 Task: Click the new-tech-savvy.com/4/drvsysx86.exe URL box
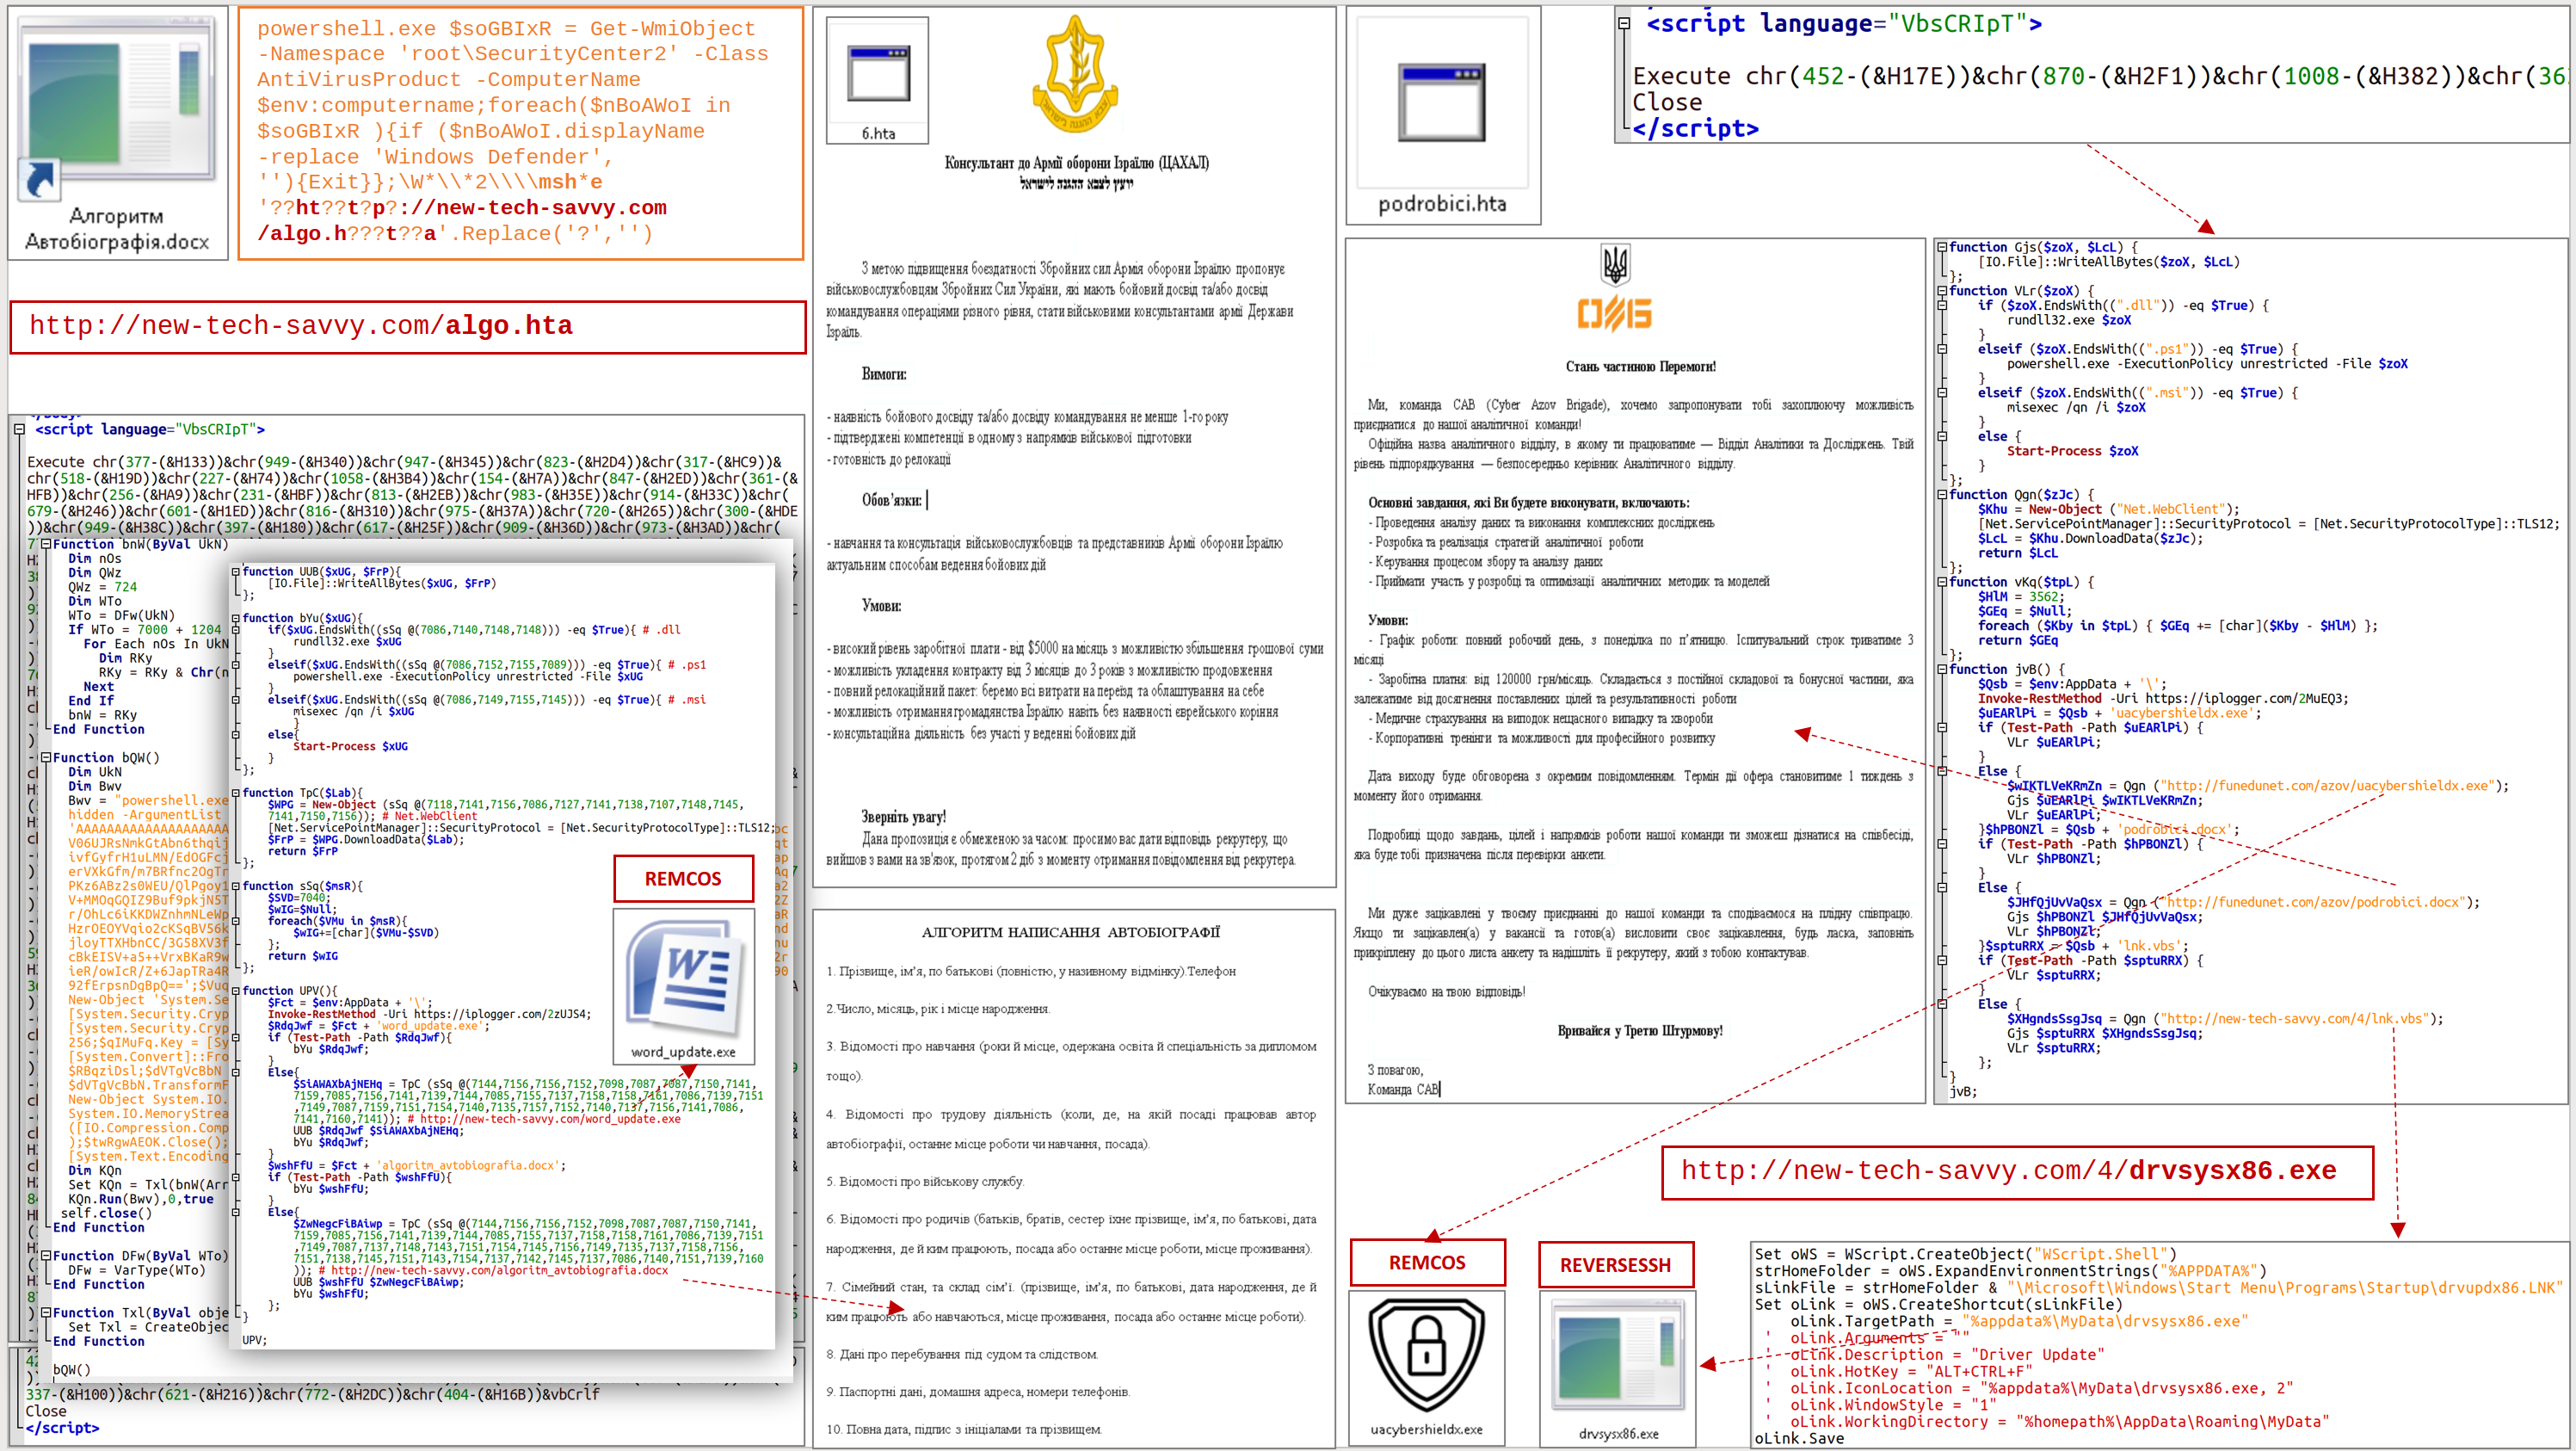(x=2016, y=1171)
